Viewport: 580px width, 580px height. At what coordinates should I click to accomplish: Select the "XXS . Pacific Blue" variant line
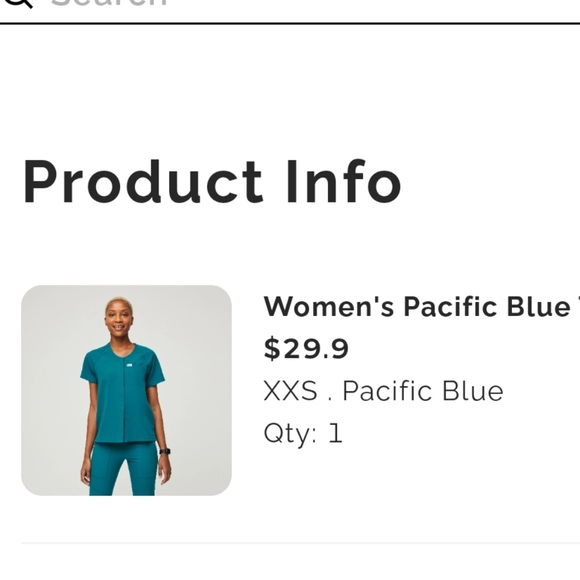[383, 391]
